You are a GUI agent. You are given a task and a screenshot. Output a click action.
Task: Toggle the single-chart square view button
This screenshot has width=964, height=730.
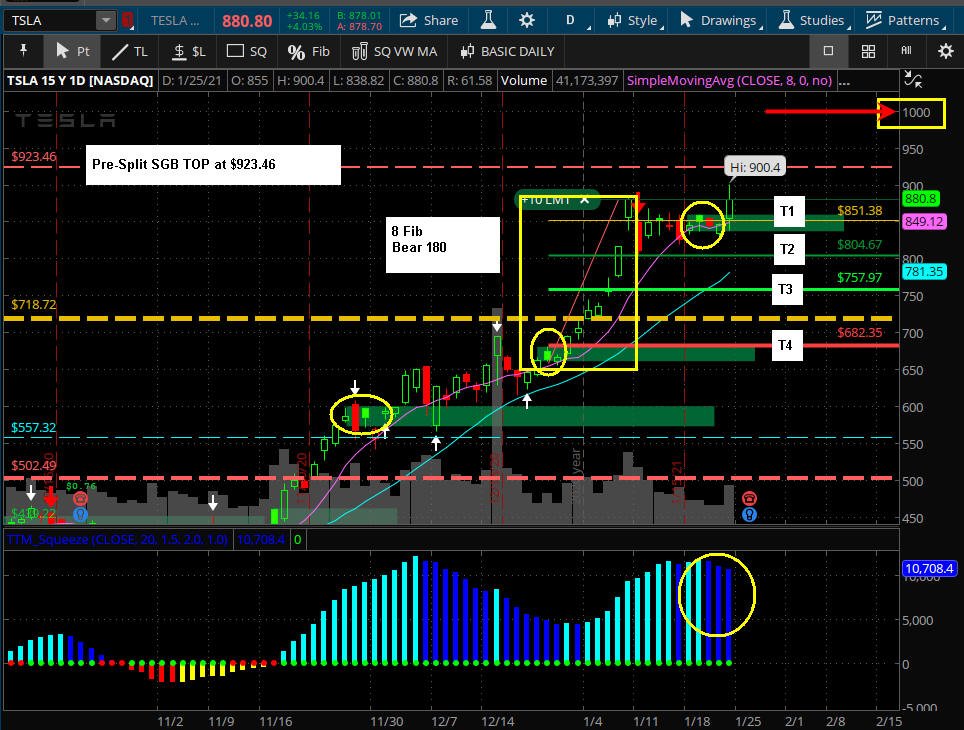pyautogui.click(x=828, y=51)
